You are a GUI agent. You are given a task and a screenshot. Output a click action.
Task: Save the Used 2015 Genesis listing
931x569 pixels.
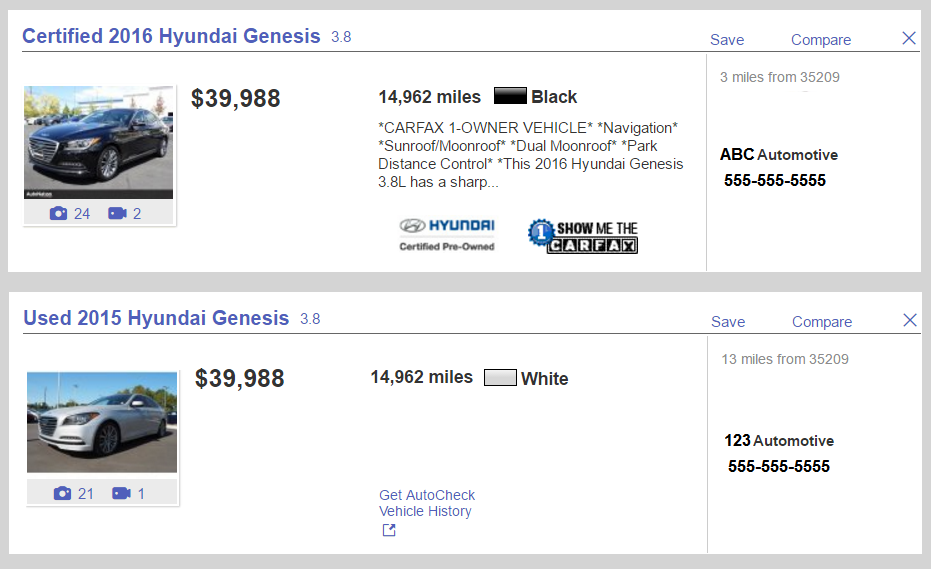point(728,322)
